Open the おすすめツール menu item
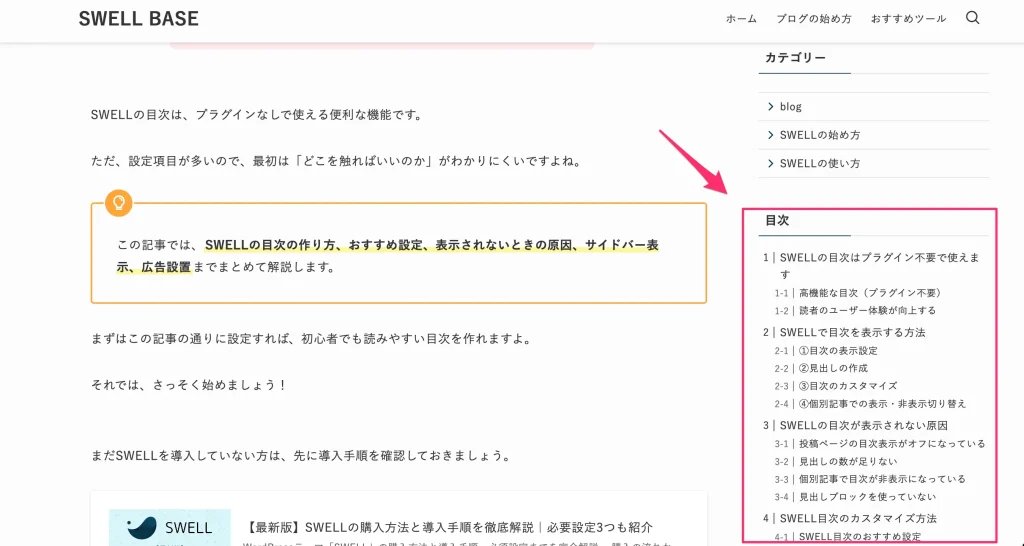The height and width of the screenshot is (546, 1024). (x=908, y=19)
